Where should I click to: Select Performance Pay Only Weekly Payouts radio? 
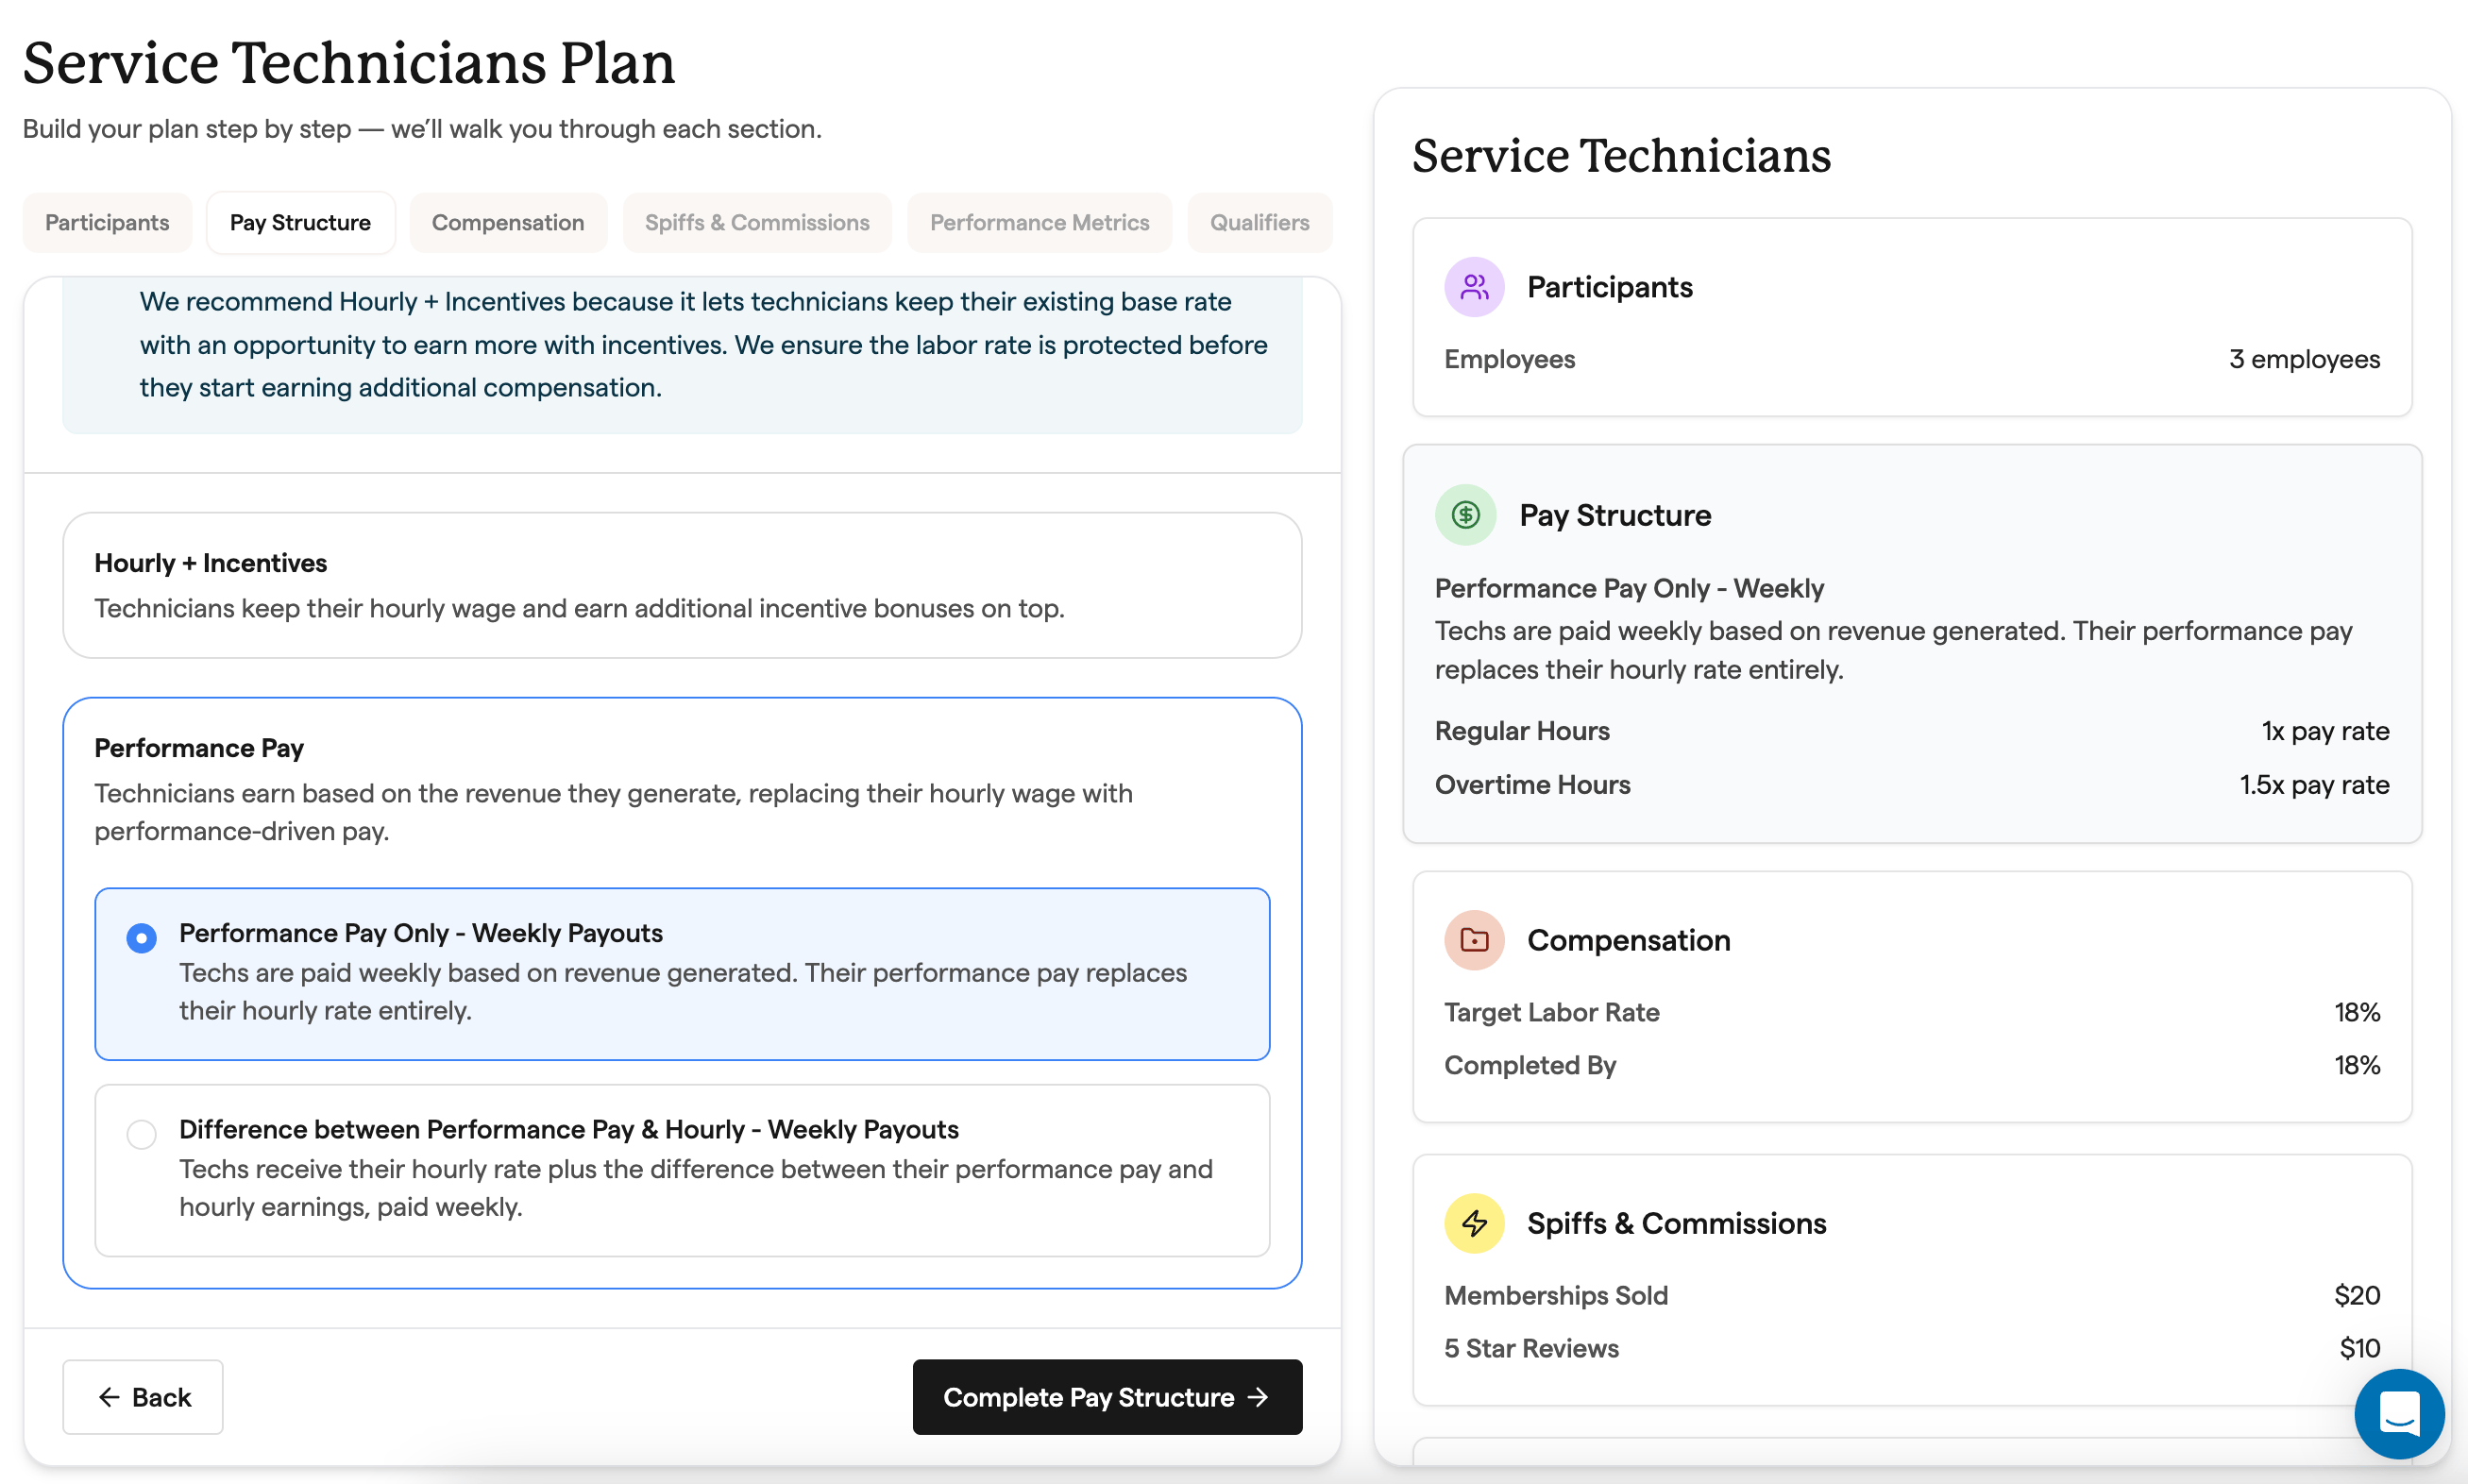142,938
